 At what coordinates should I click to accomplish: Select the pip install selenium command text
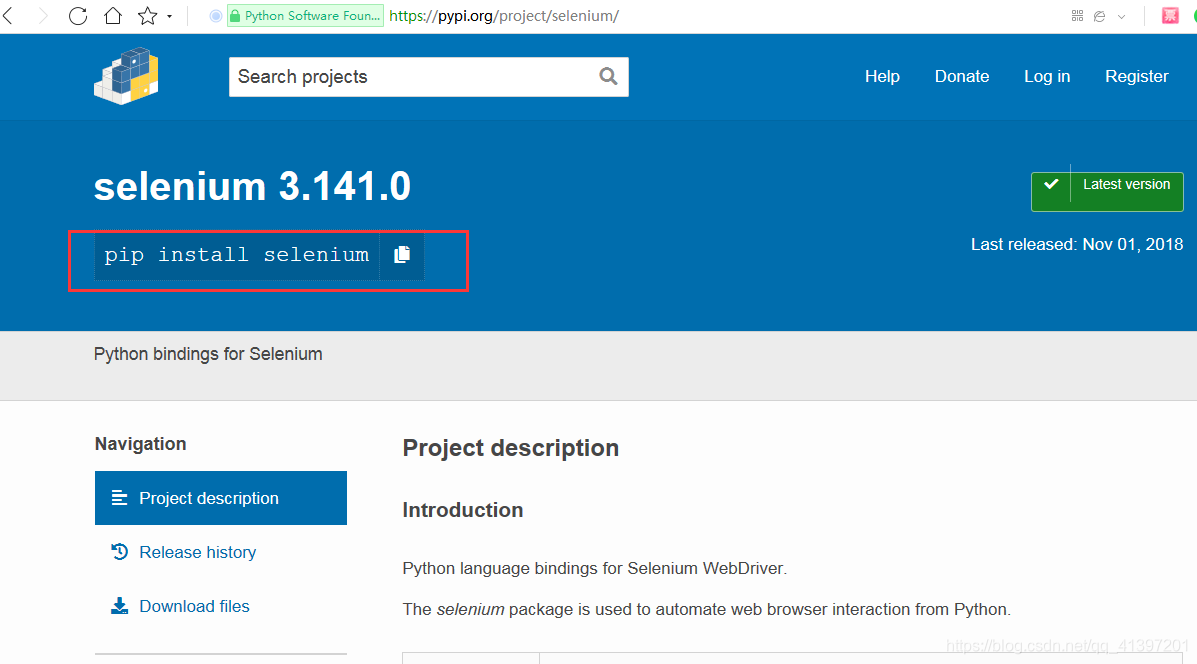coord(237,255)
